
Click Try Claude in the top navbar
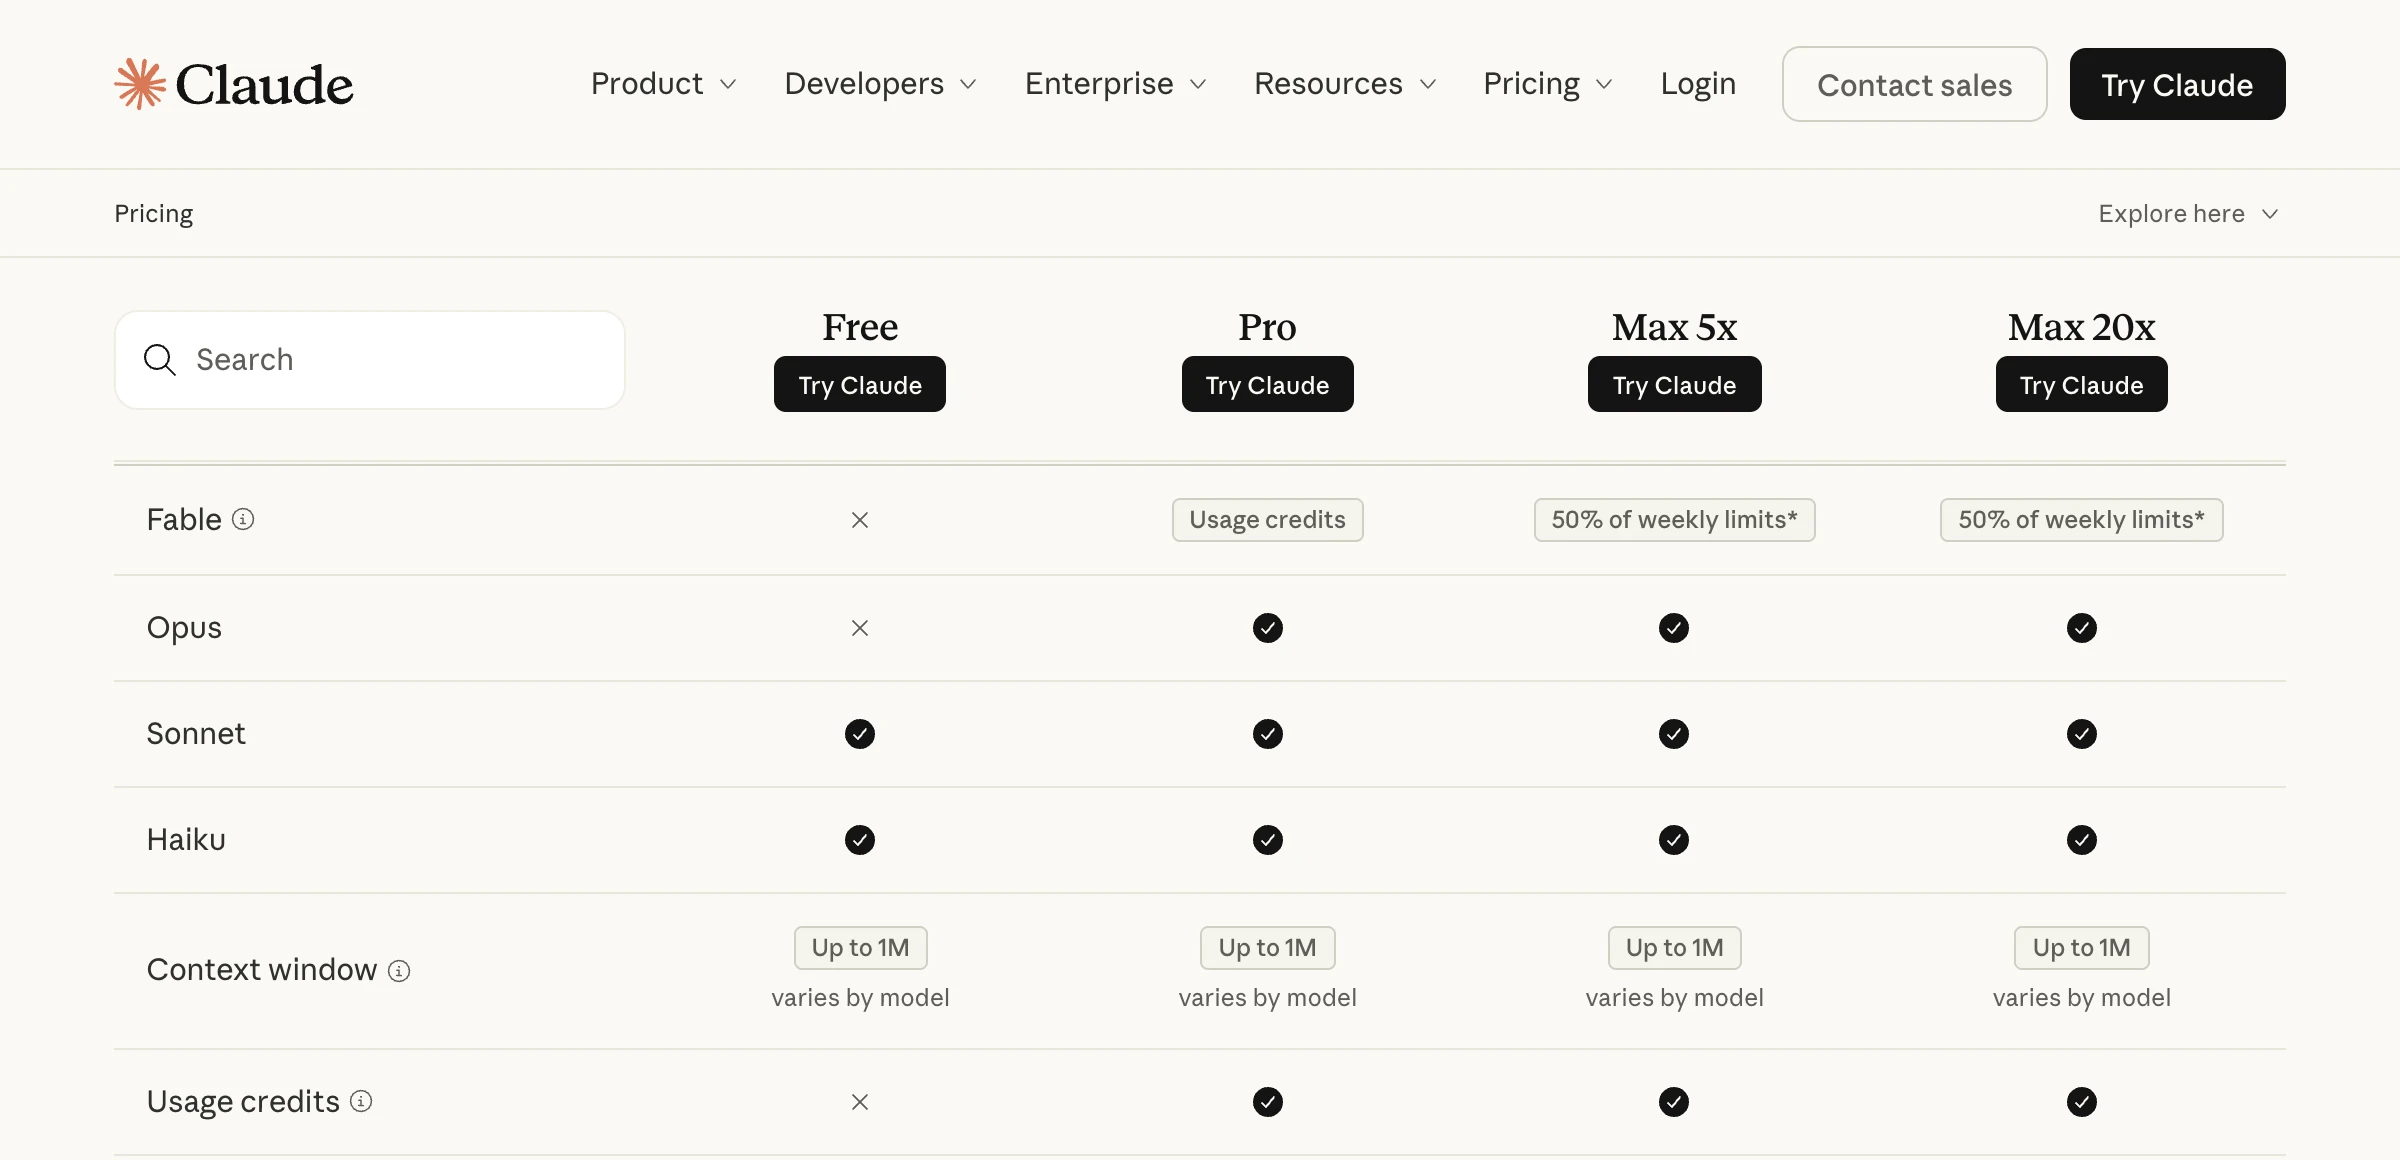(x=2177, y=84)
